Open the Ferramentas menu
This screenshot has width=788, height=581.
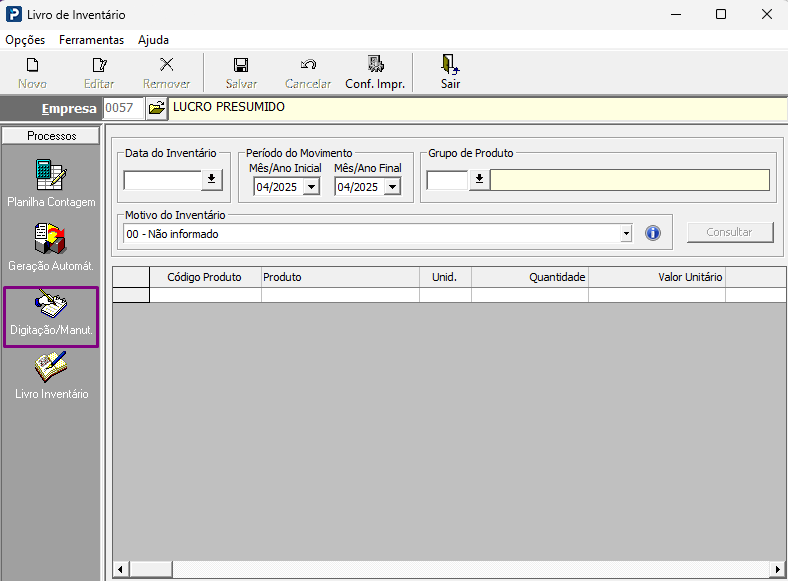pyautogui.click(x=91, y=40)
